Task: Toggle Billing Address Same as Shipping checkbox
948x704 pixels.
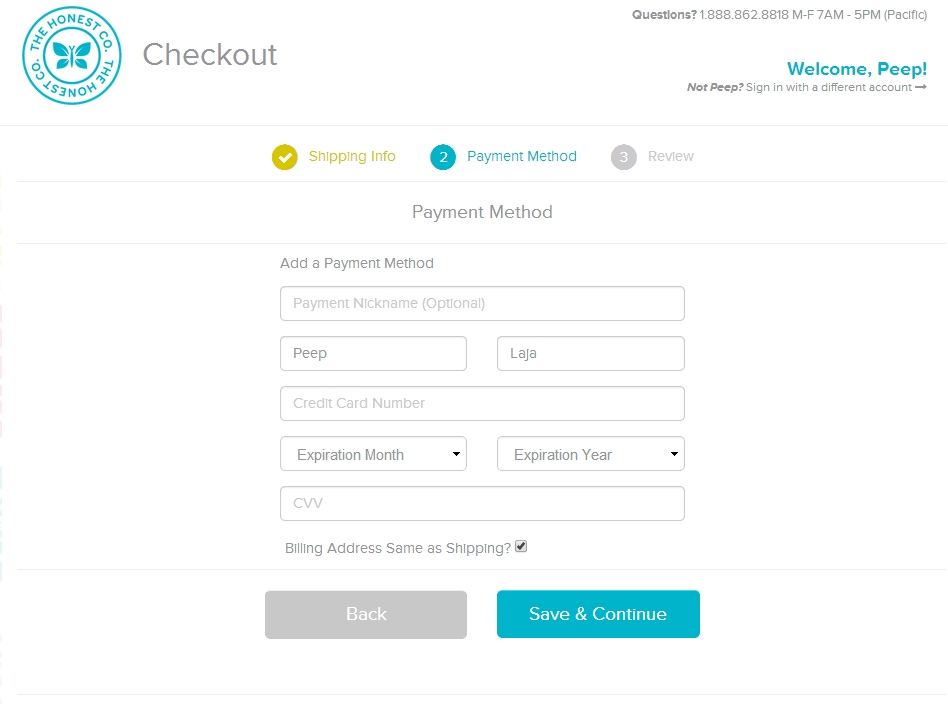Action: pyautogui.click(x=521, y=547)
